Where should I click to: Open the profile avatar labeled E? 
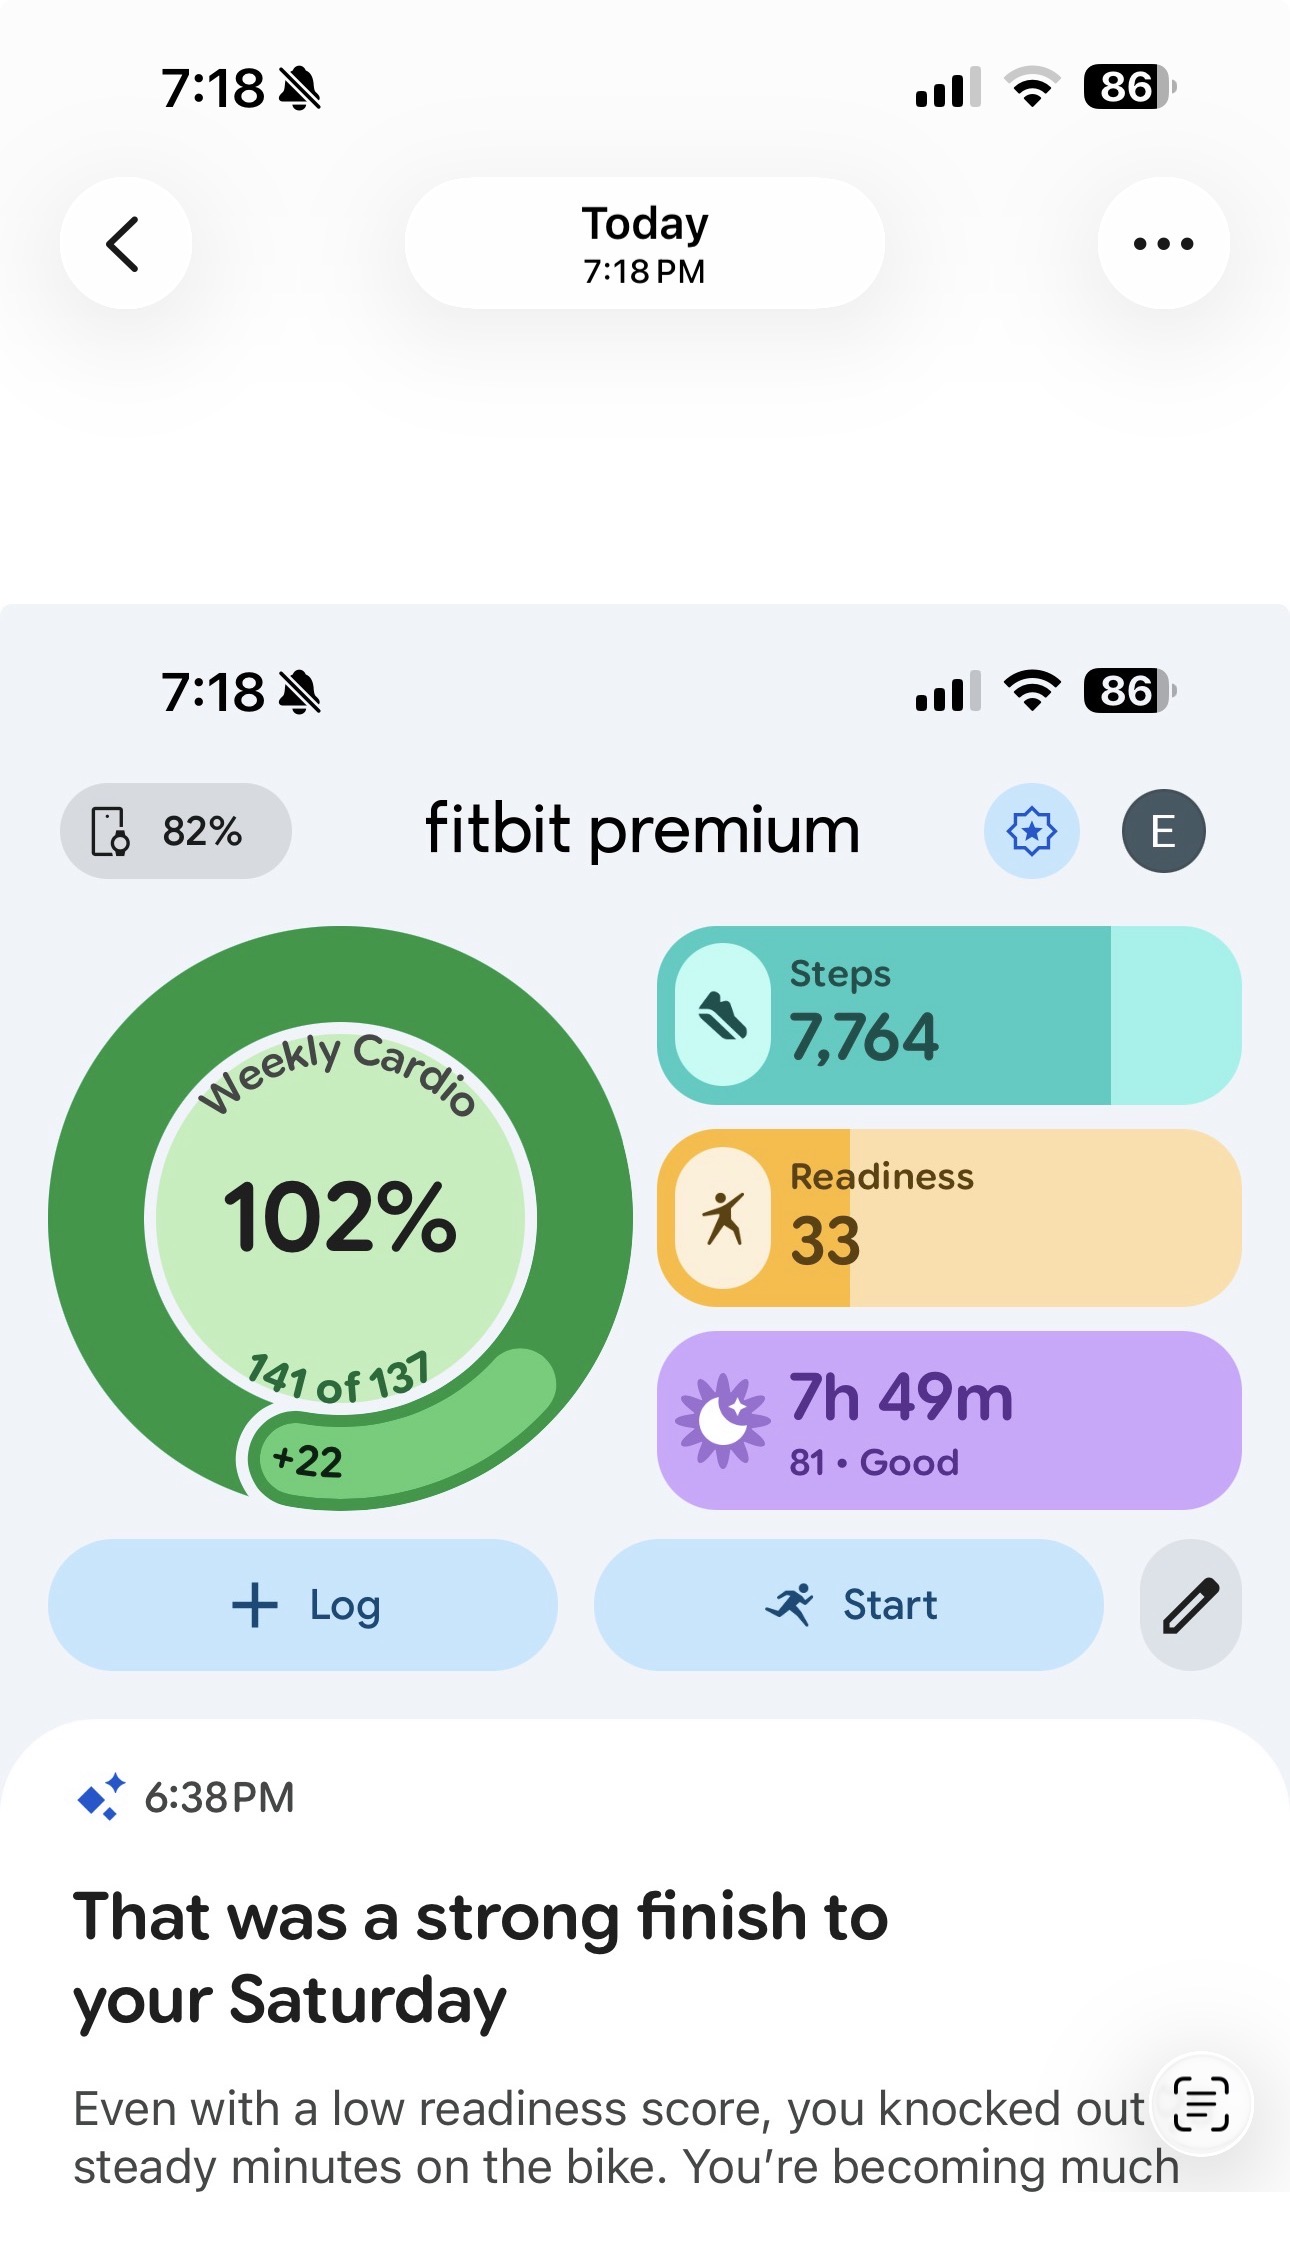1163,831
